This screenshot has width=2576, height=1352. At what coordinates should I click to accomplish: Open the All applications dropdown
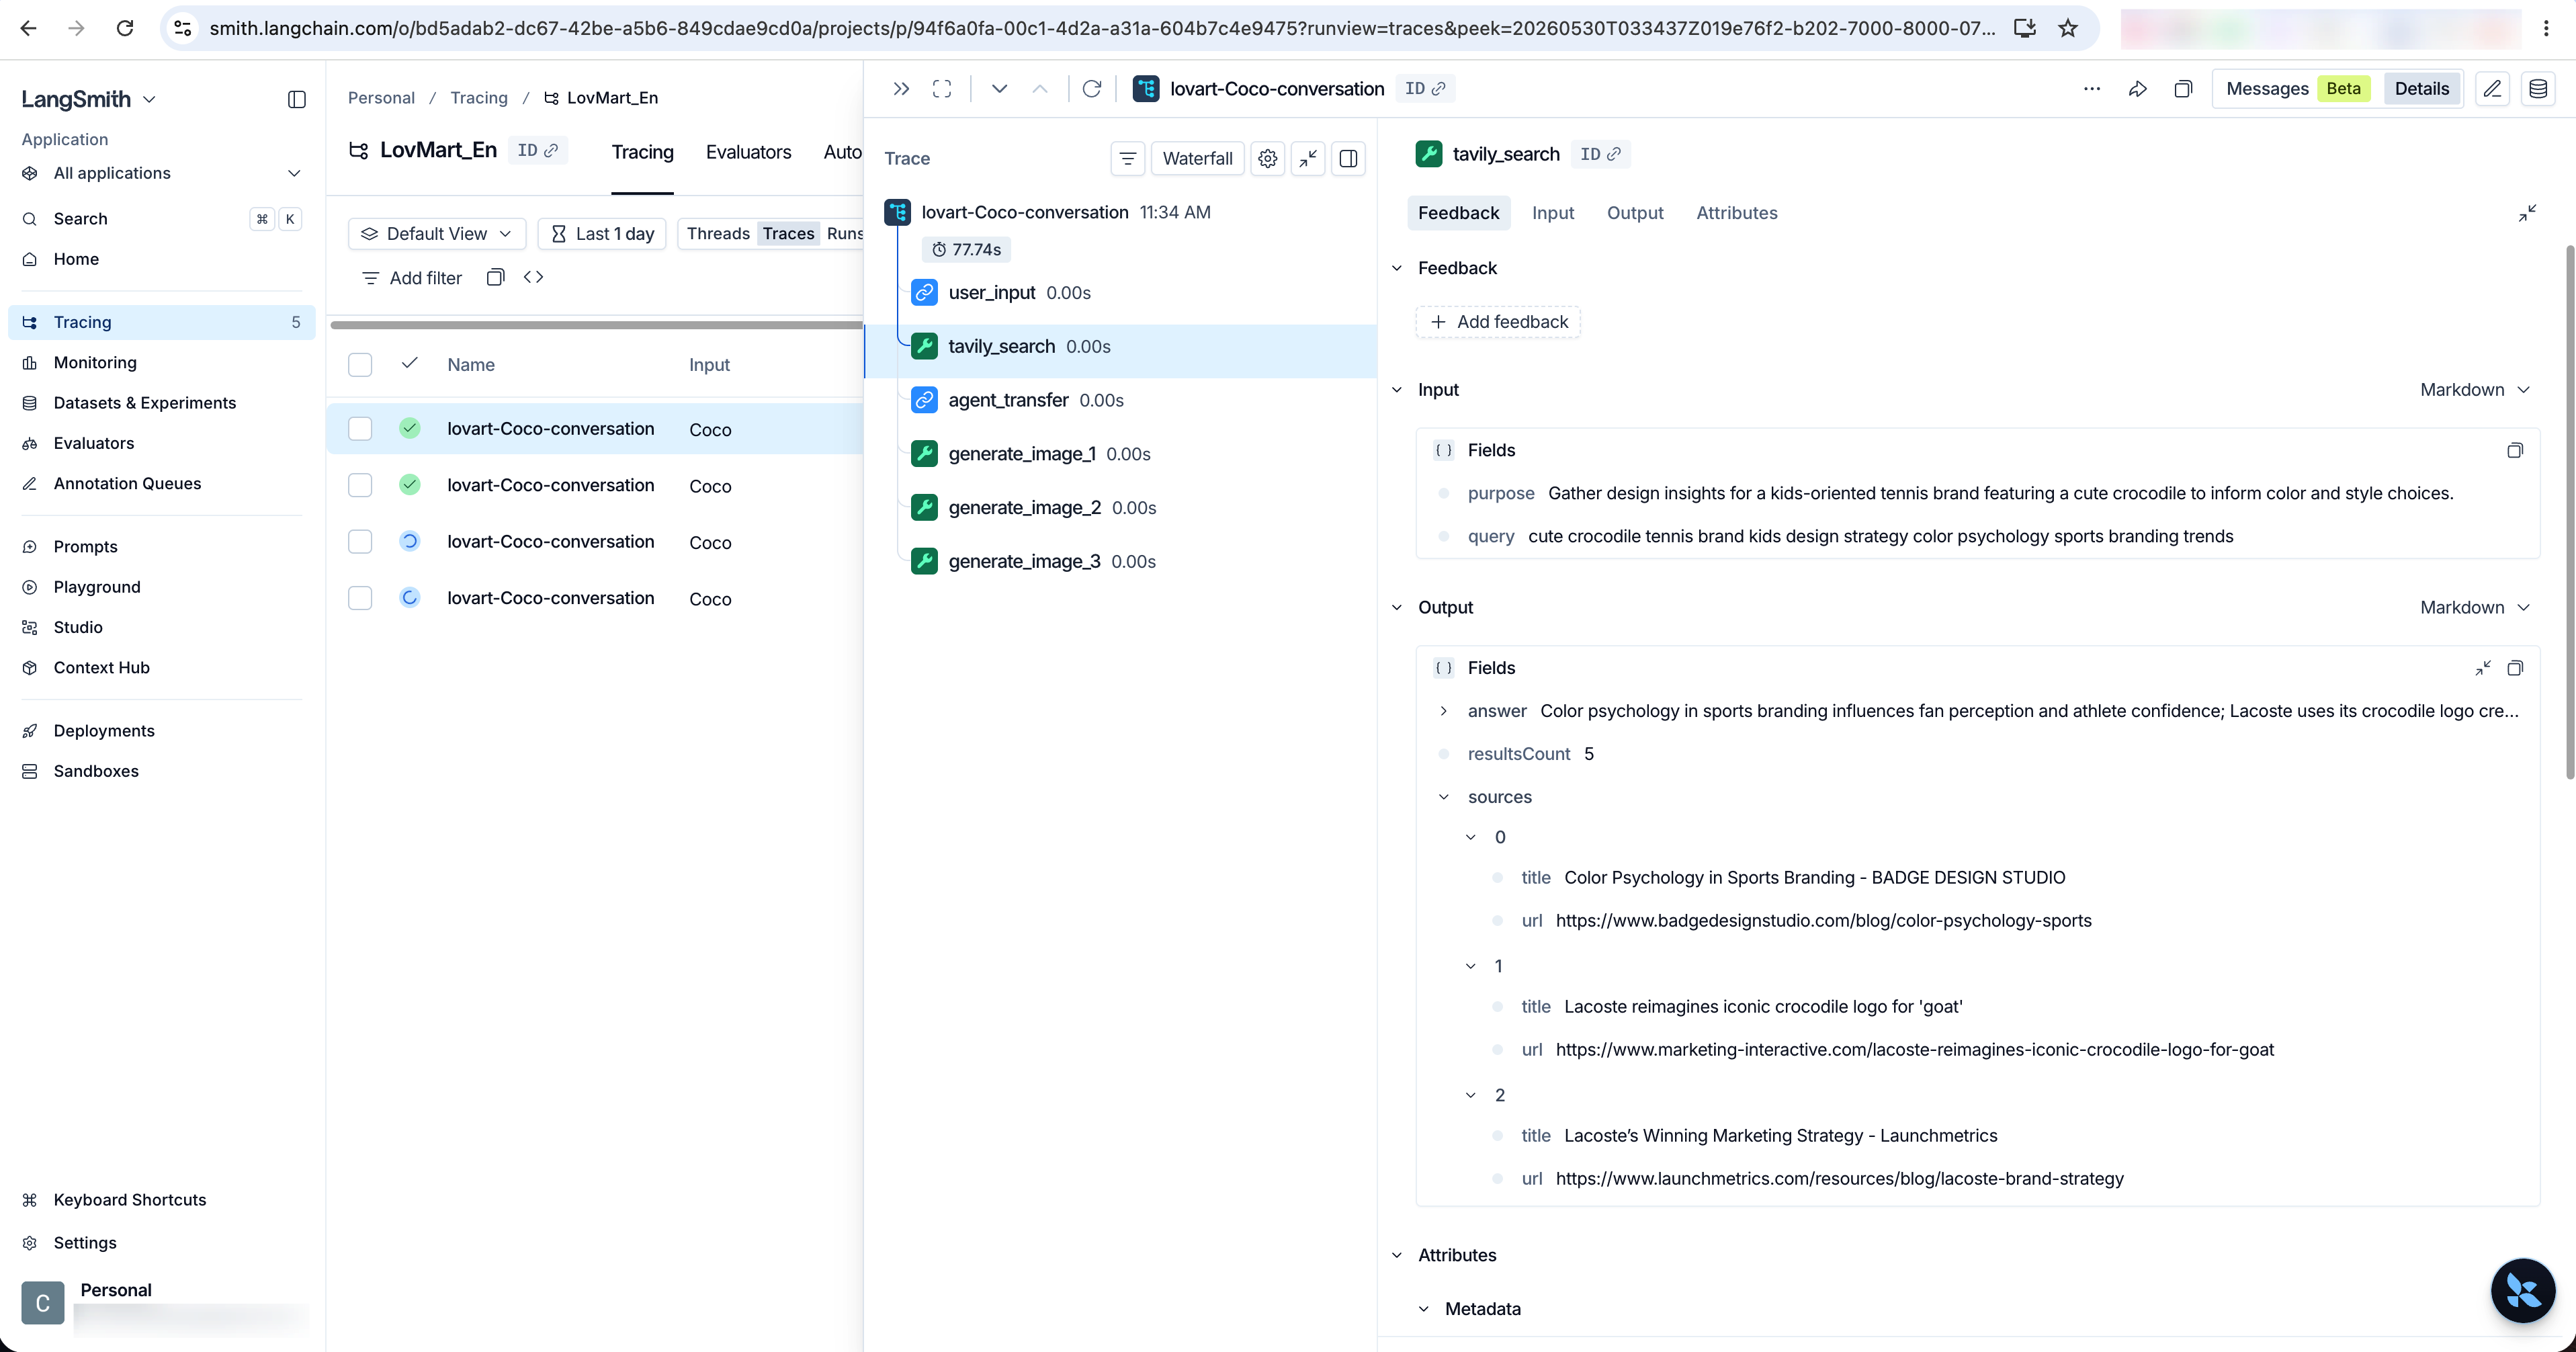point(161,173)
